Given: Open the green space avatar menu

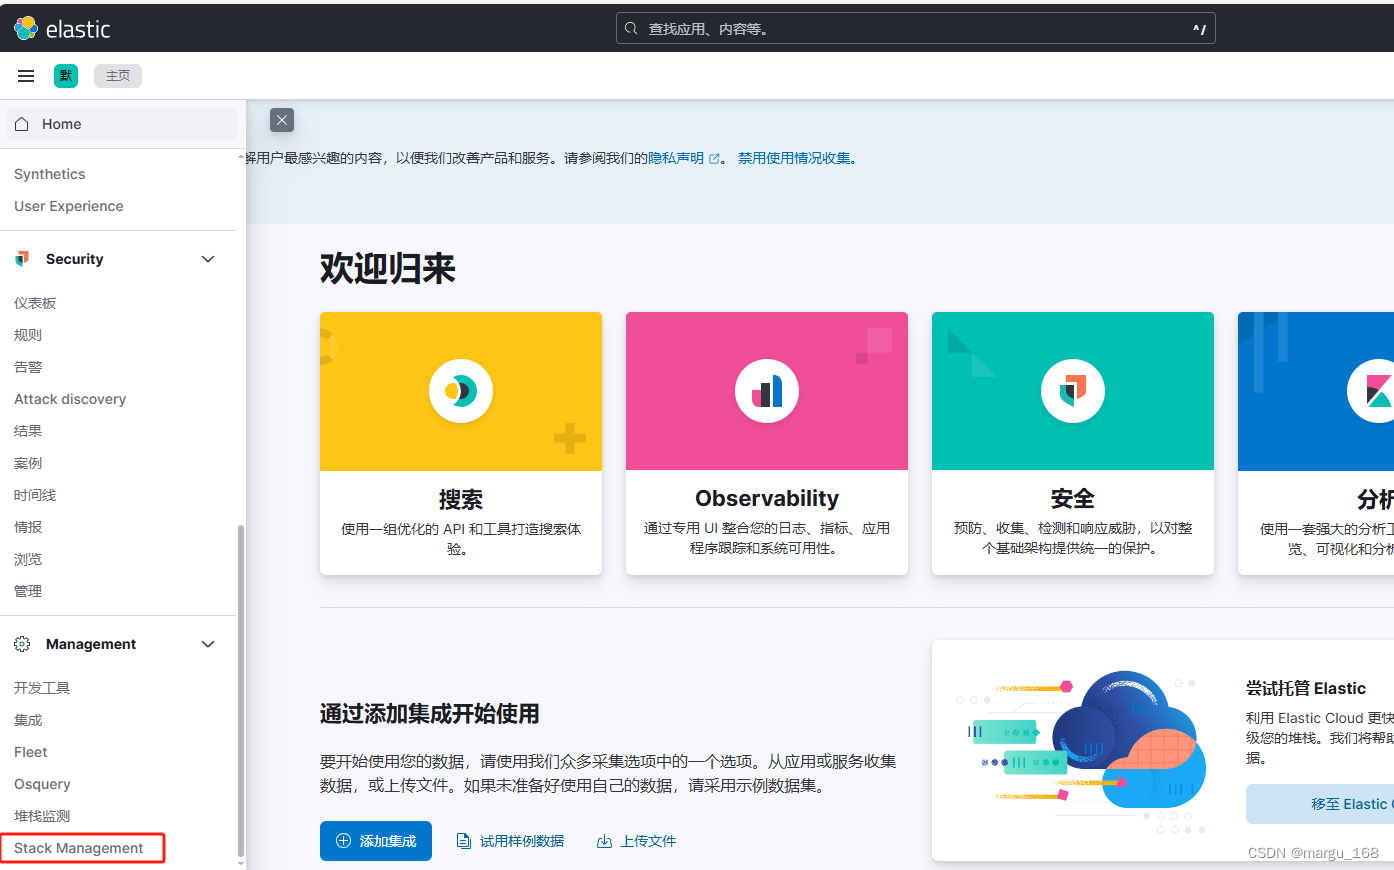Looking at the screenshot, I should (x=66, y=76).
